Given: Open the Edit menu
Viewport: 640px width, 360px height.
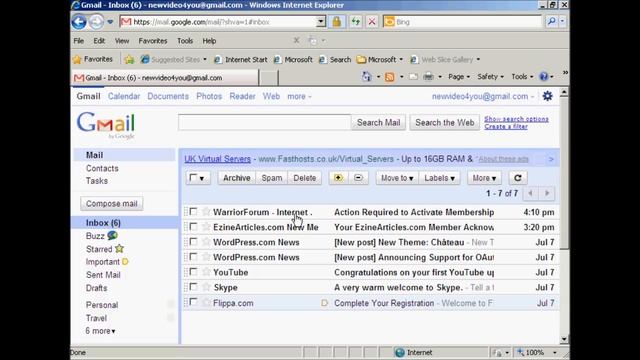Looking at the screenshot, I should click(99, 41).
